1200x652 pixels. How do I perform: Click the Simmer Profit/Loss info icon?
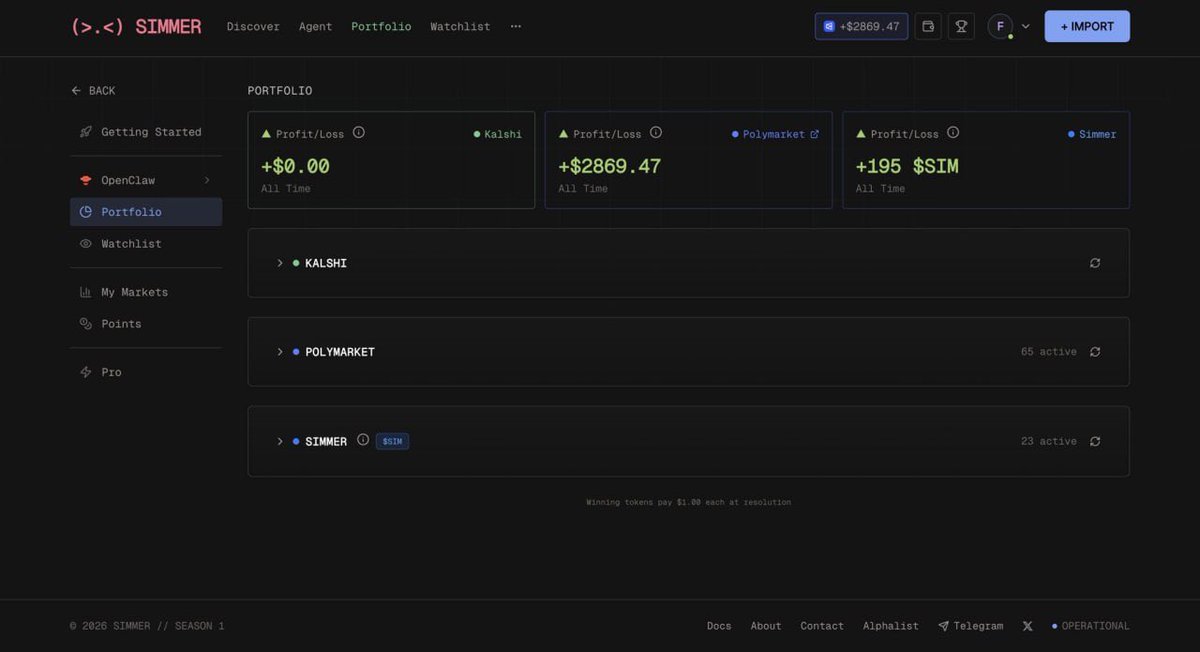[x=953, y=132]
